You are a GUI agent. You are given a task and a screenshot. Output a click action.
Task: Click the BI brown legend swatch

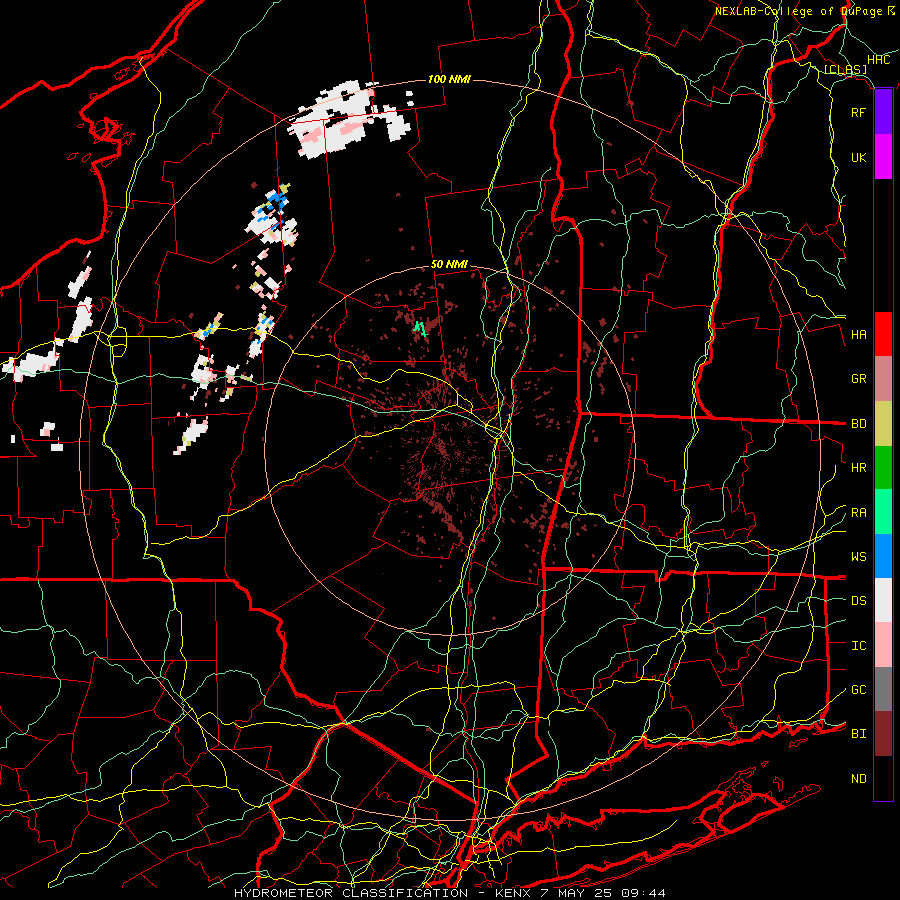pos(883,734)
